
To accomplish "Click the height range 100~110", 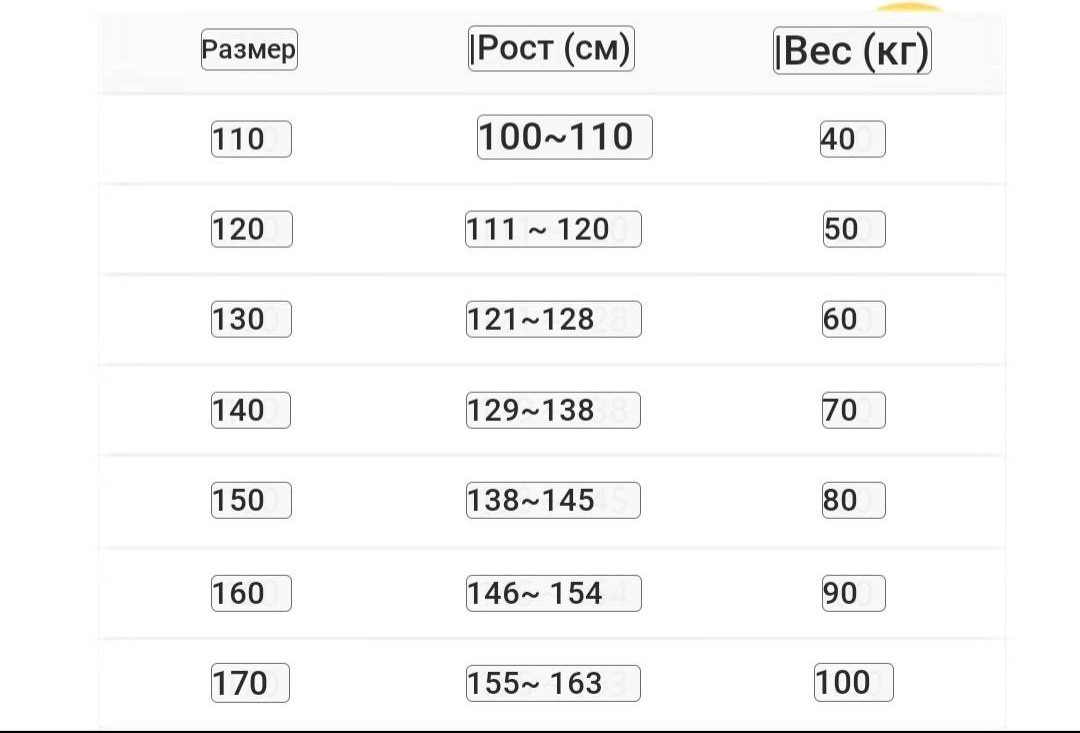I will [x=565, y=137].
